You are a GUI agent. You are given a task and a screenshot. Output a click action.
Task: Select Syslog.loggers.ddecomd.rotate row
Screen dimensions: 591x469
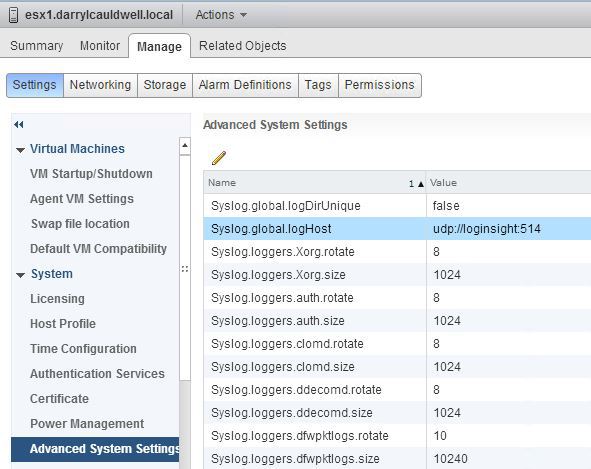[x=397, y=390]
